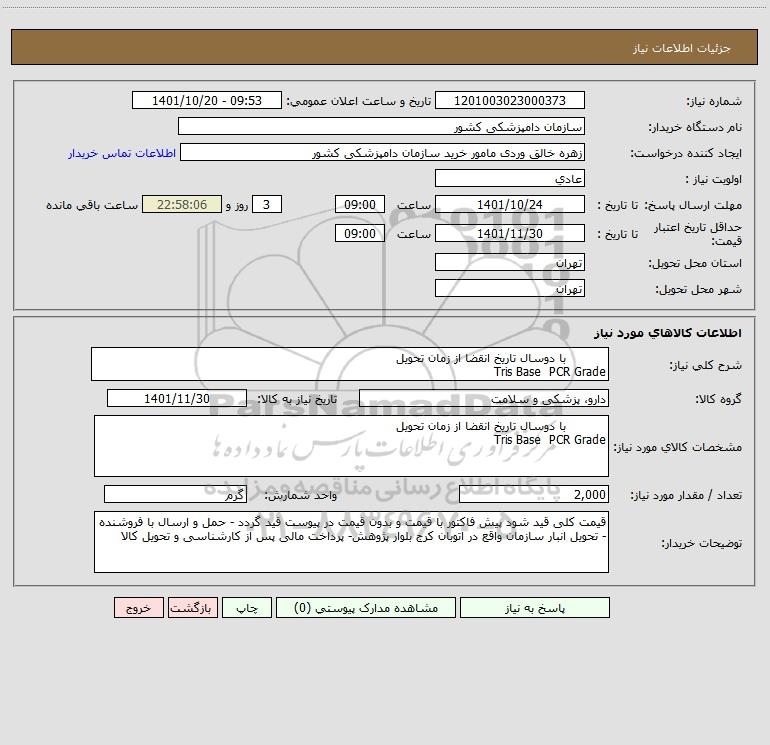Open مشاهده مدارک پیوستی (0) button

pyautogui.click(x=366, y=608)
